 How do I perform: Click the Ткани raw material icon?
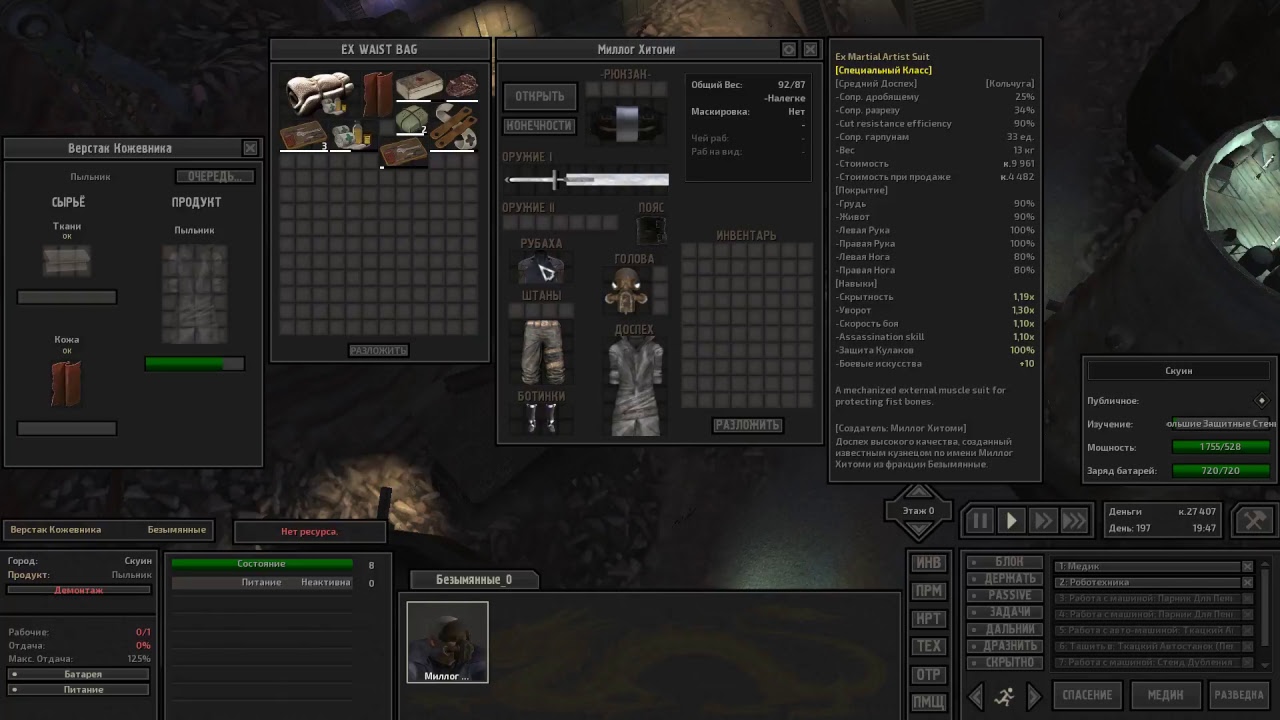coord(67,262)
